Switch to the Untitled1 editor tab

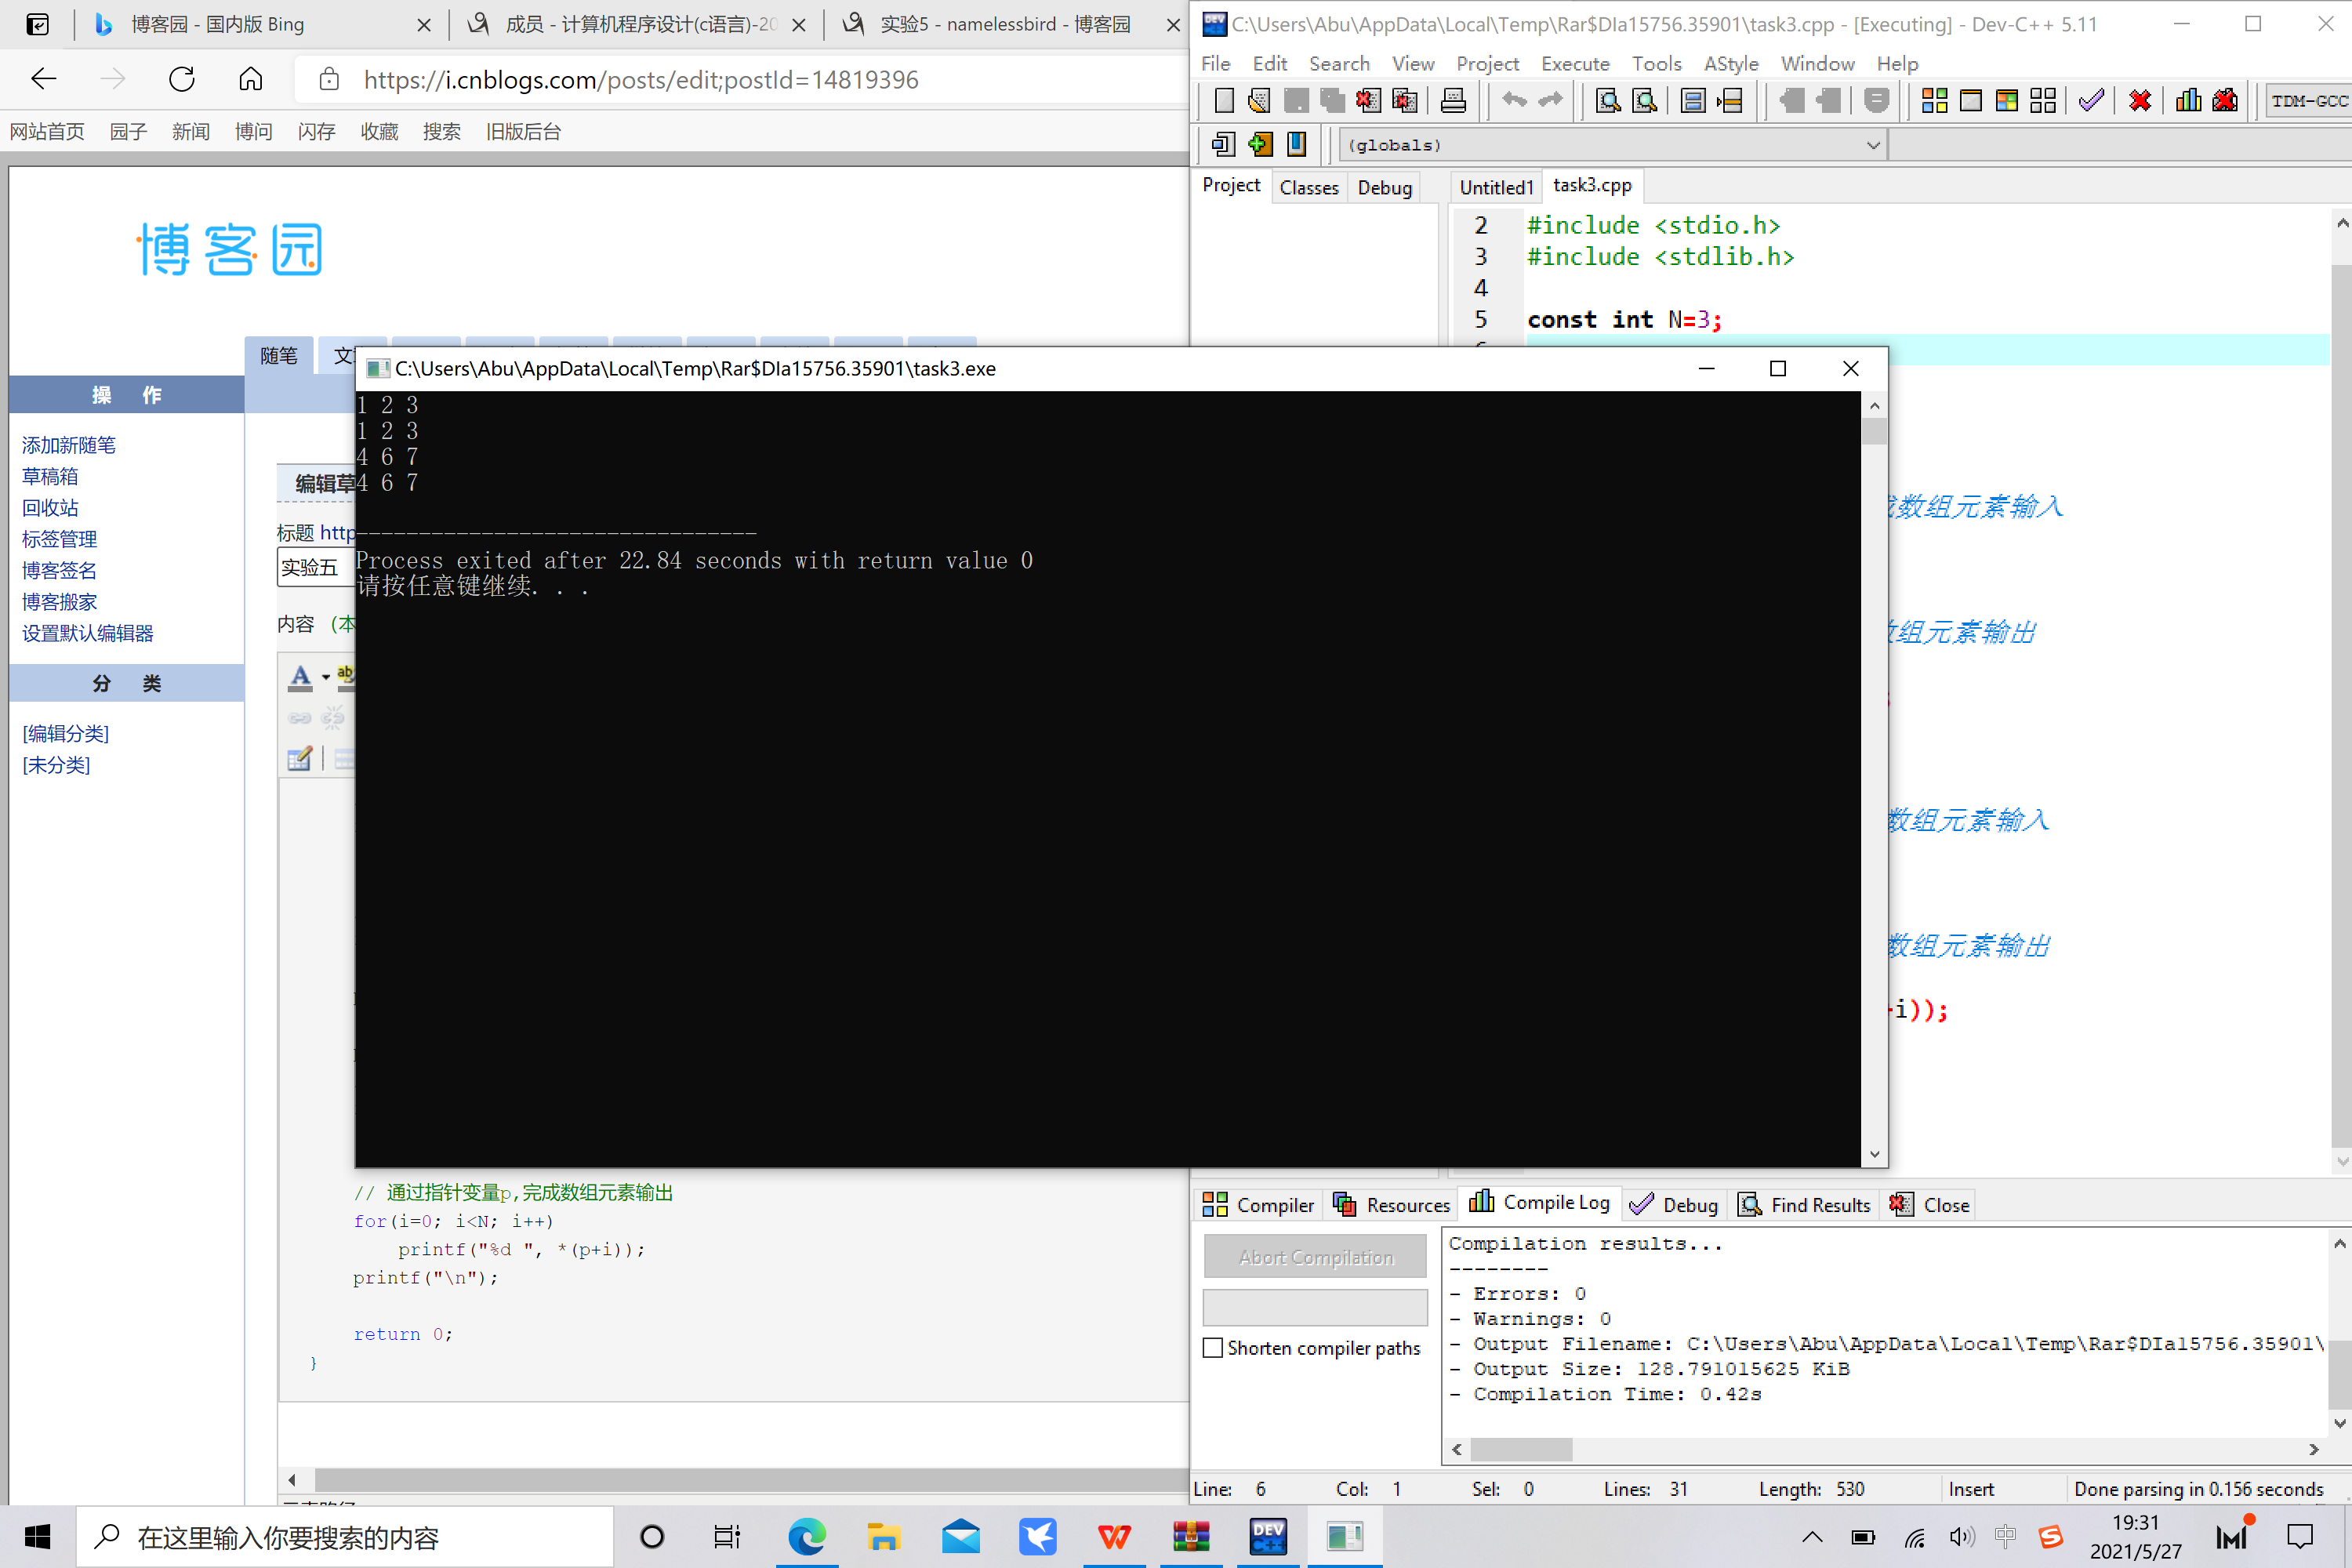click(x=1495, y=187)
